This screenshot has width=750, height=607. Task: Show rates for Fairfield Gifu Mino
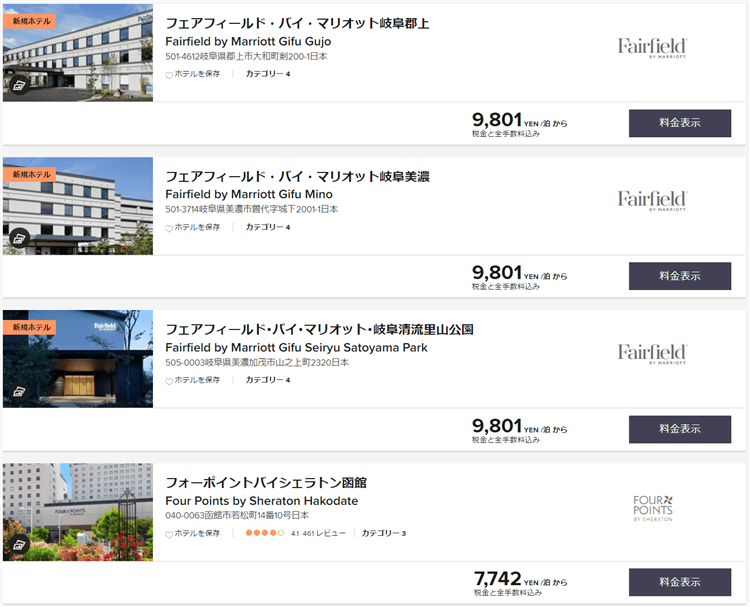(680, 276)
